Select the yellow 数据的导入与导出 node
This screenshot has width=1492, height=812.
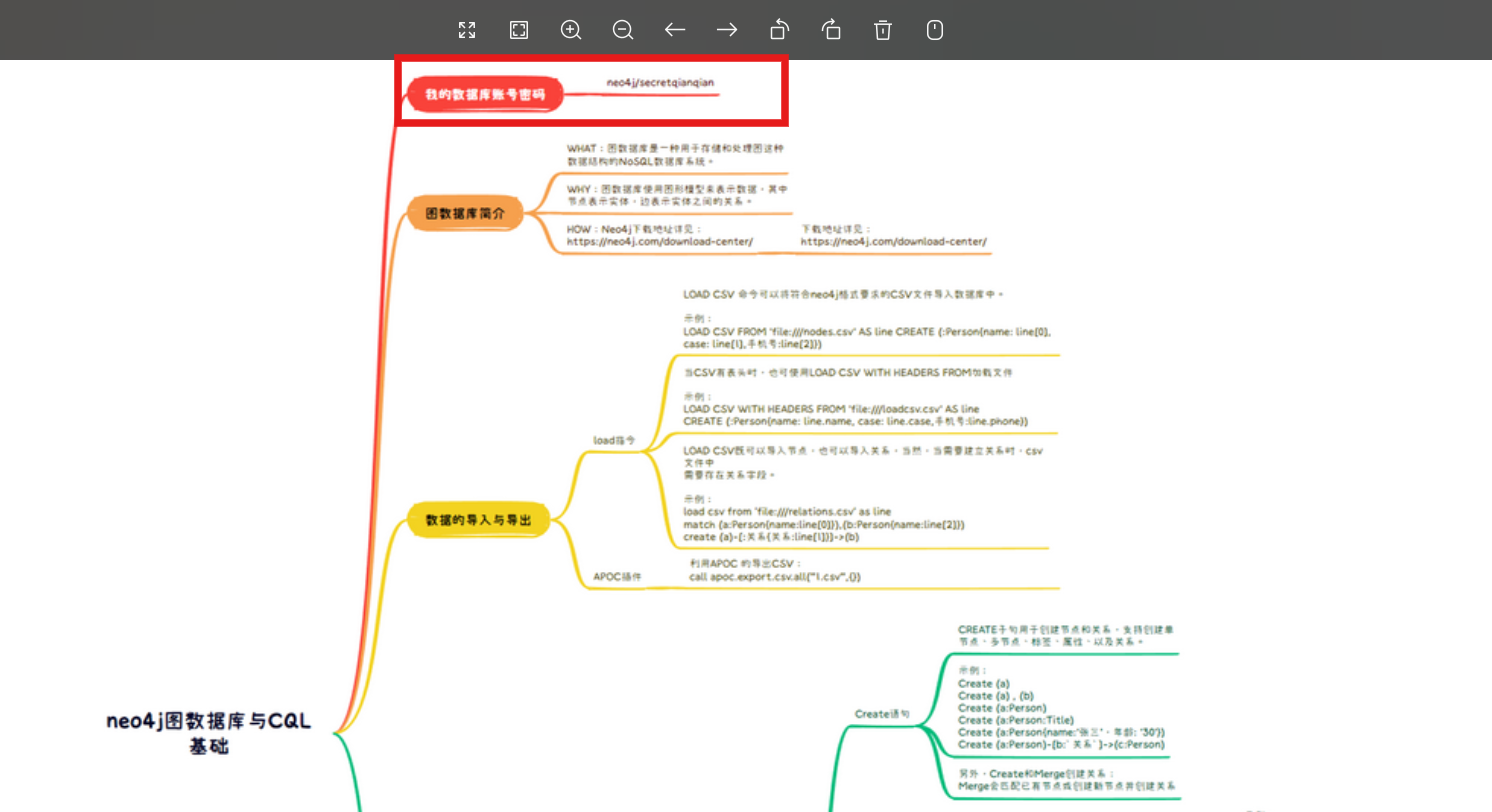click(479, 521)
